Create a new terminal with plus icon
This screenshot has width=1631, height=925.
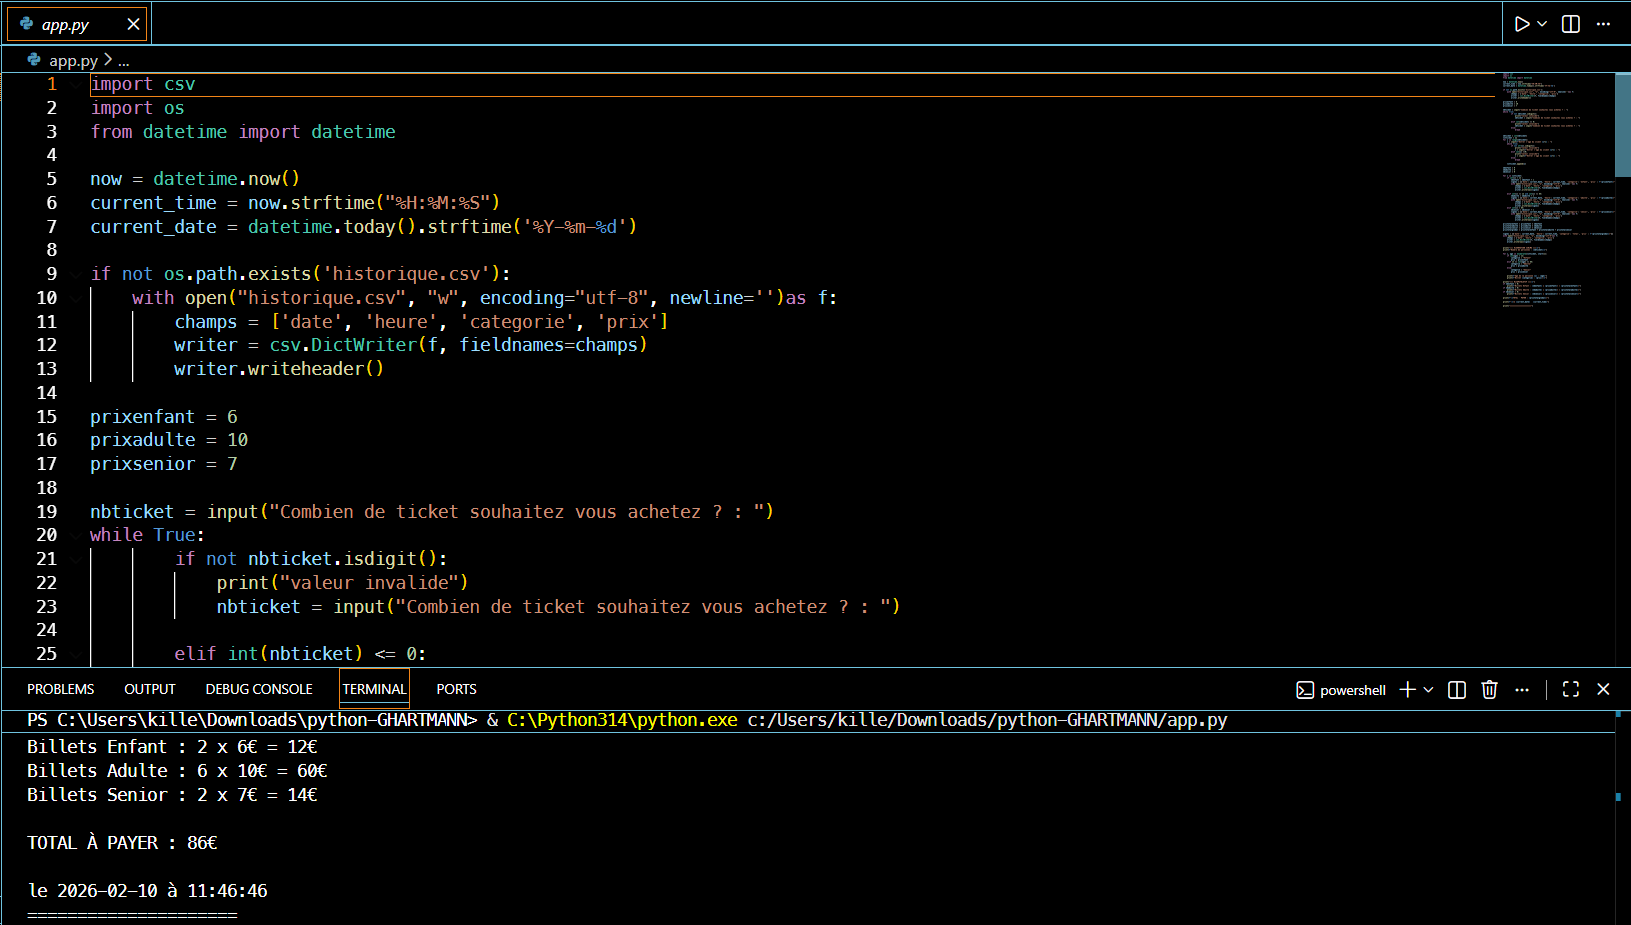point(1407,690)
